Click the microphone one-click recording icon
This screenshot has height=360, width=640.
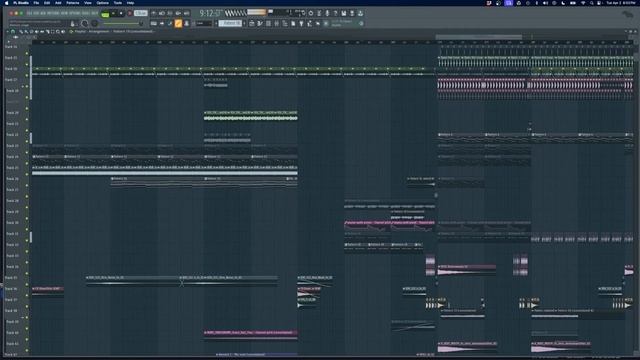coord(327,13)
